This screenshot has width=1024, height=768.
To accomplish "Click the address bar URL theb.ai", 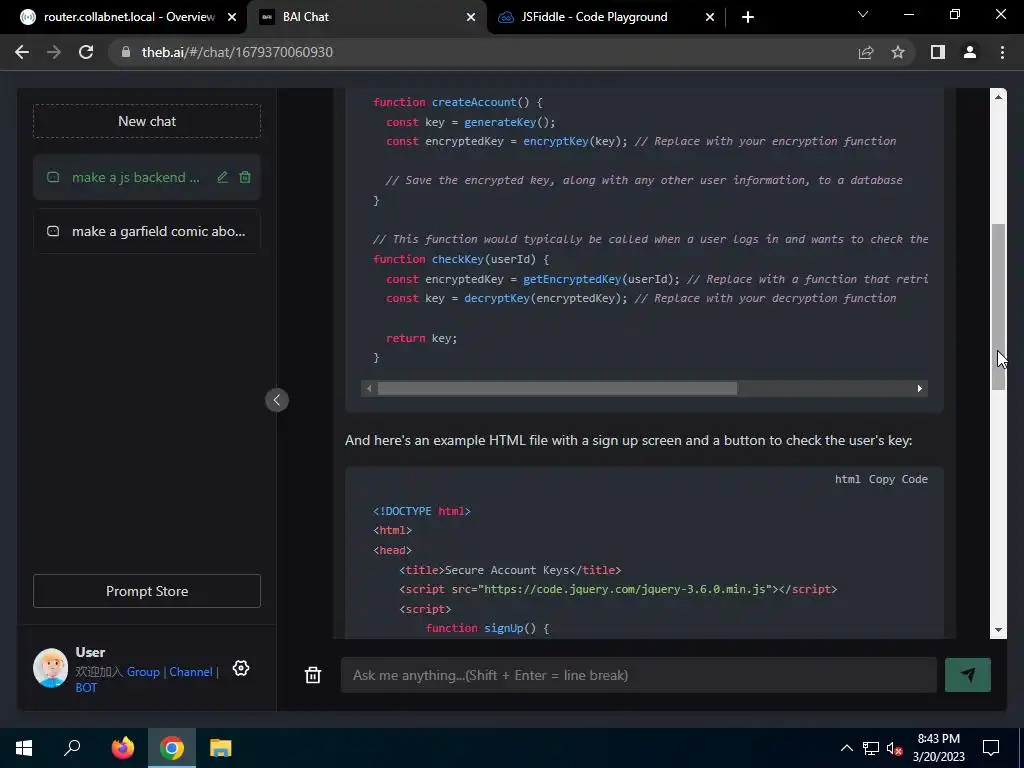I will 237,52.
